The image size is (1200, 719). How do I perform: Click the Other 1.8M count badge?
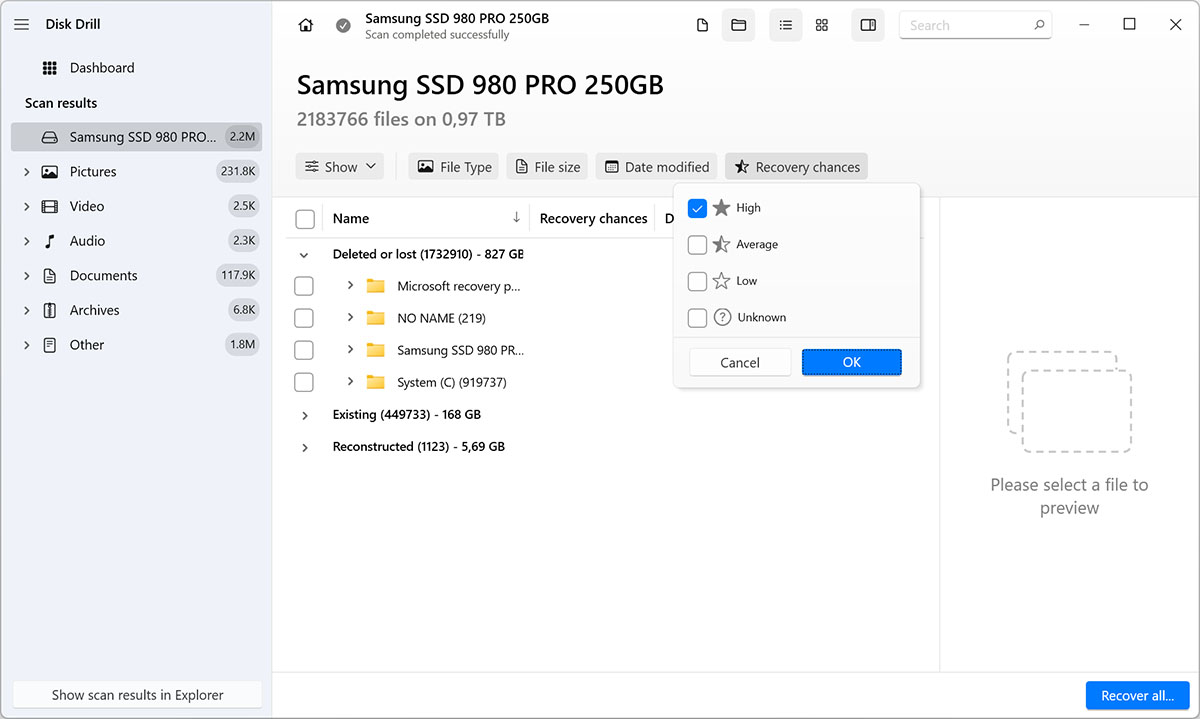click(243, 345)
